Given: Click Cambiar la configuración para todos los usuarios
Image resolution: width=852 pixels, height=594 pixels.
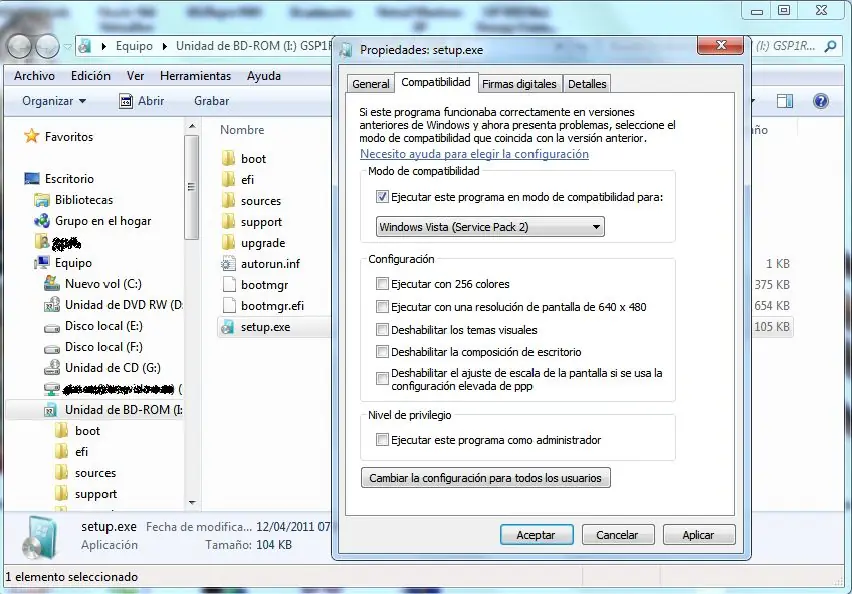Looking at the screenshot, I should [486, 478].
